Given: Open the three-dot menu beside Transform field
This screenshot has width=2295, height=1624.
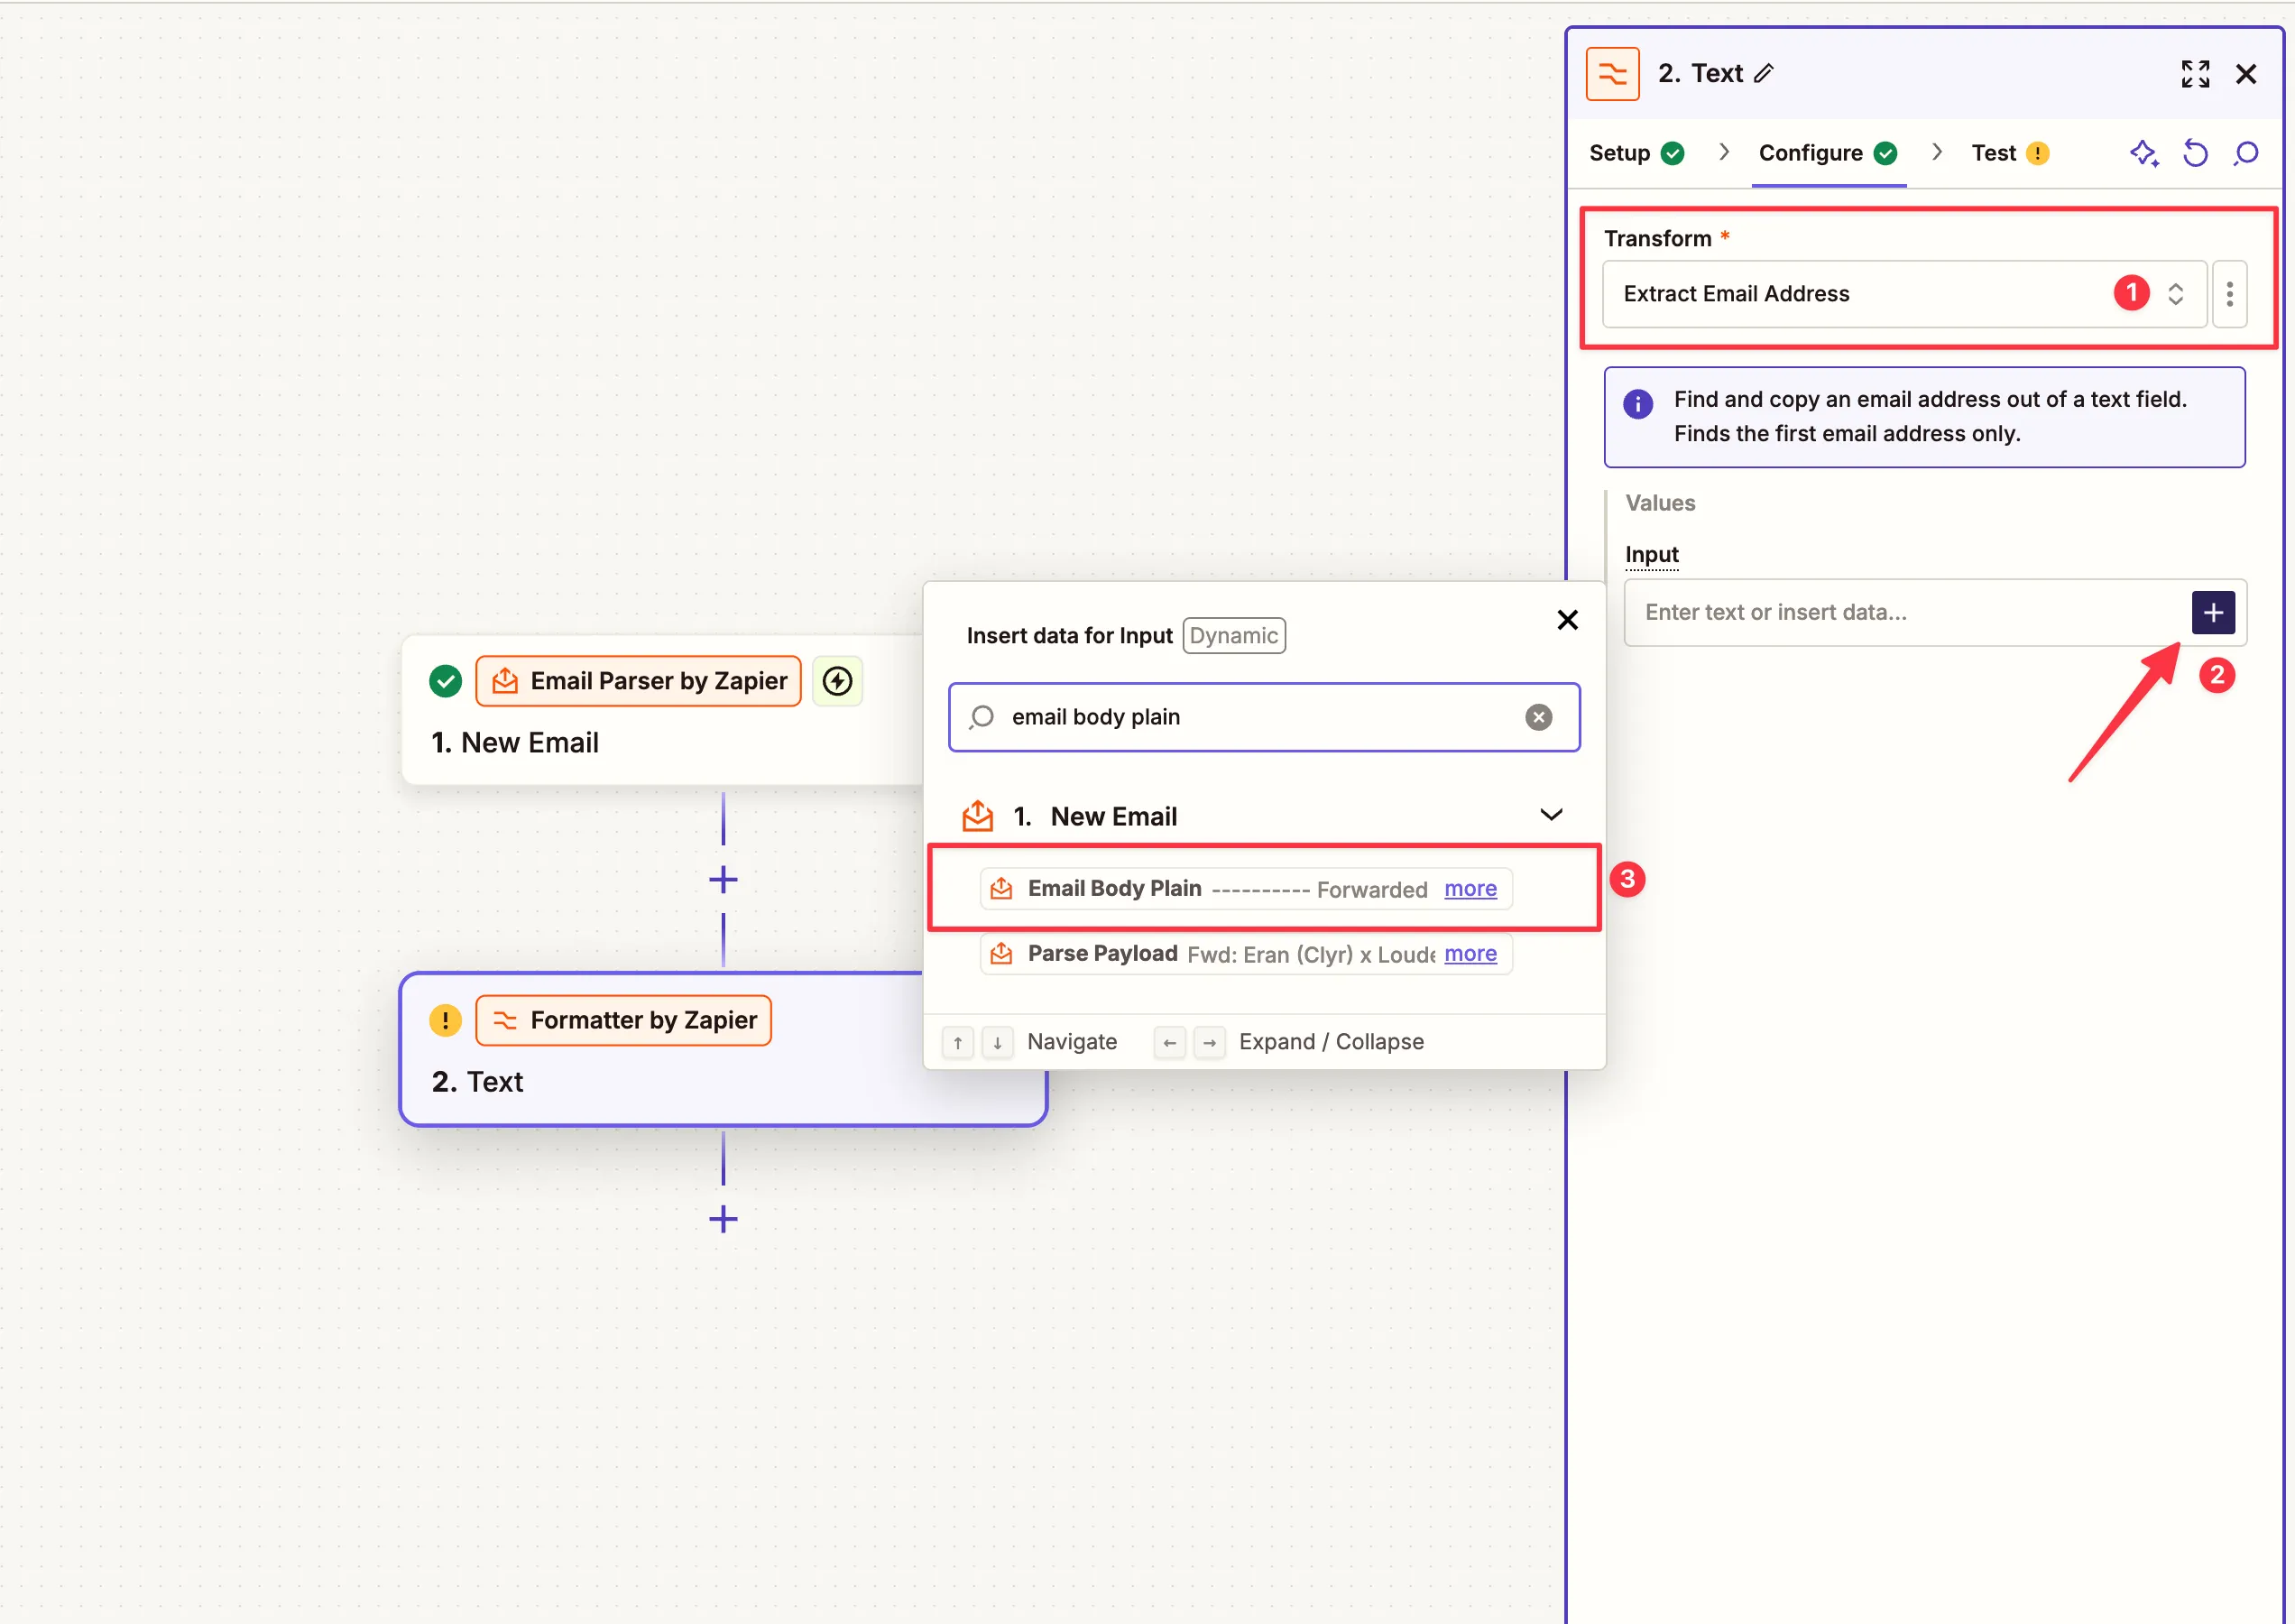Looking at the screenshot, I should point(2229,294).
